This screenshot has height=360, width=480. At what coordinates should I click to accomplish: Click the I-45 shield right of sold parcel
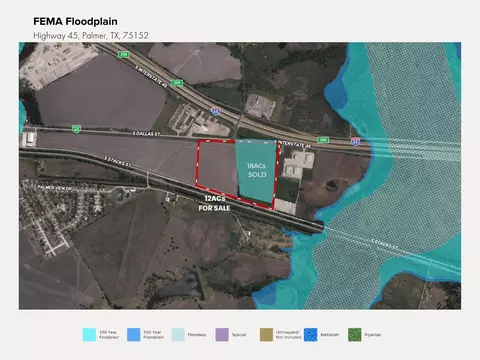click(x=355, y=141)
